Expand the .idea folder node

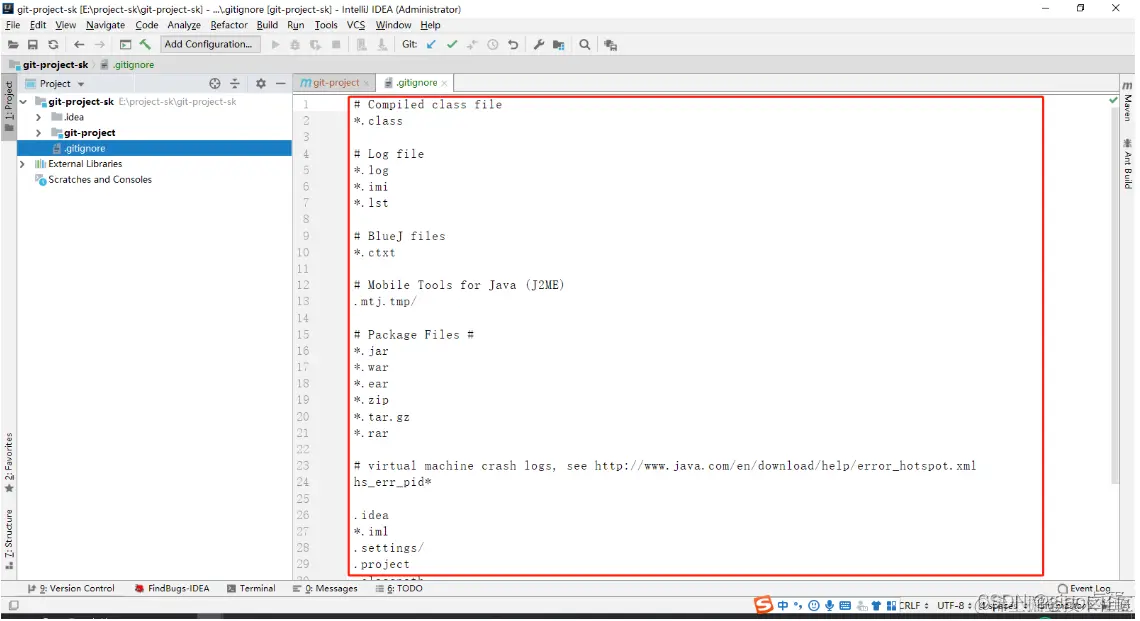(x=39, y=117)
